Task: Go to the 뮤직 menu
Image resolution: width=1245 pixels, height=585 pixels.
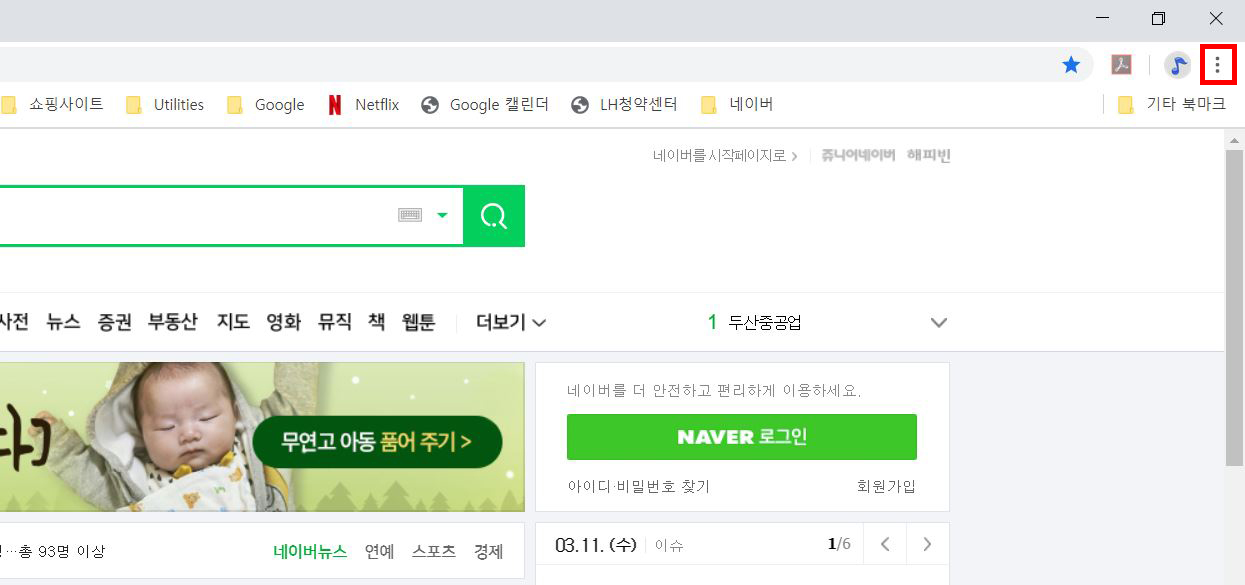Action: (x=335, y=322)
